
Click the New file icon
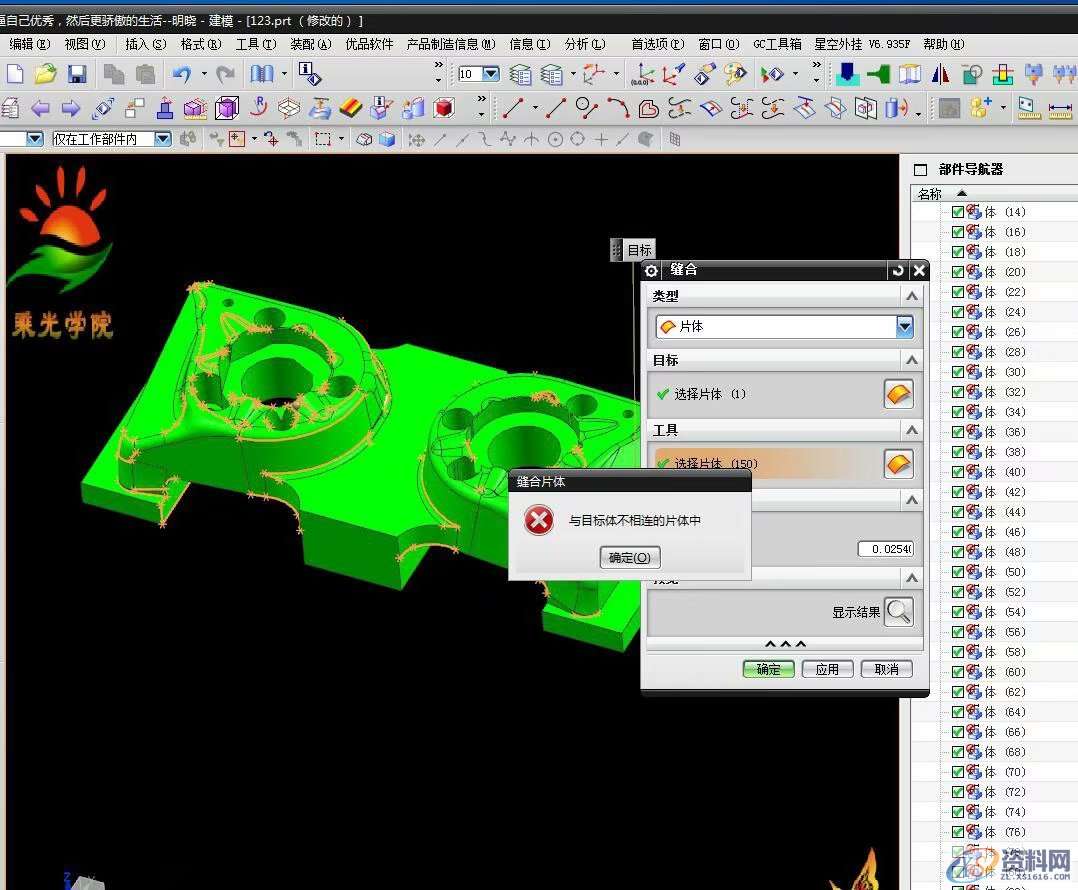(x=14, y=74)
